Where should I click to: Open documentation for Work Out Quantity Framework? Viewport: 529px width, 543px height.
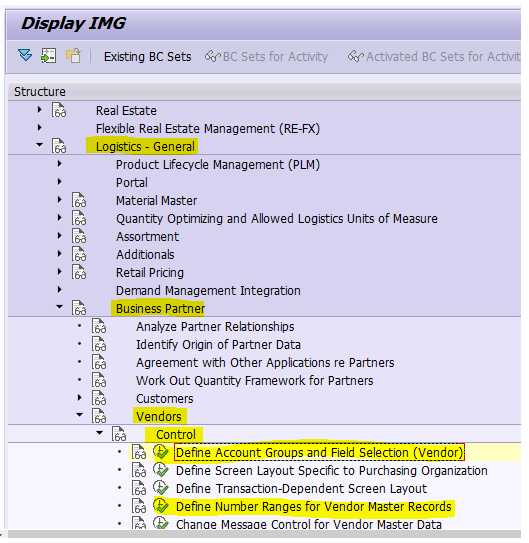(x=99, y=380)
